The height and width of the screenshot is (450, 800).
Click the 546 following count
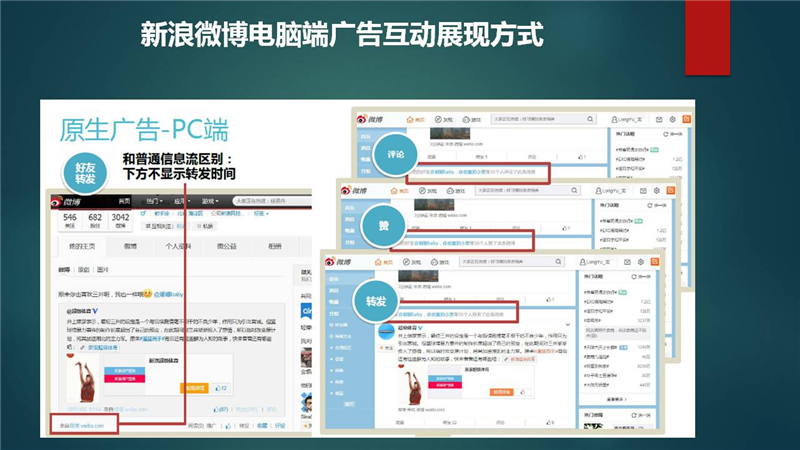(x=70, y=217)
